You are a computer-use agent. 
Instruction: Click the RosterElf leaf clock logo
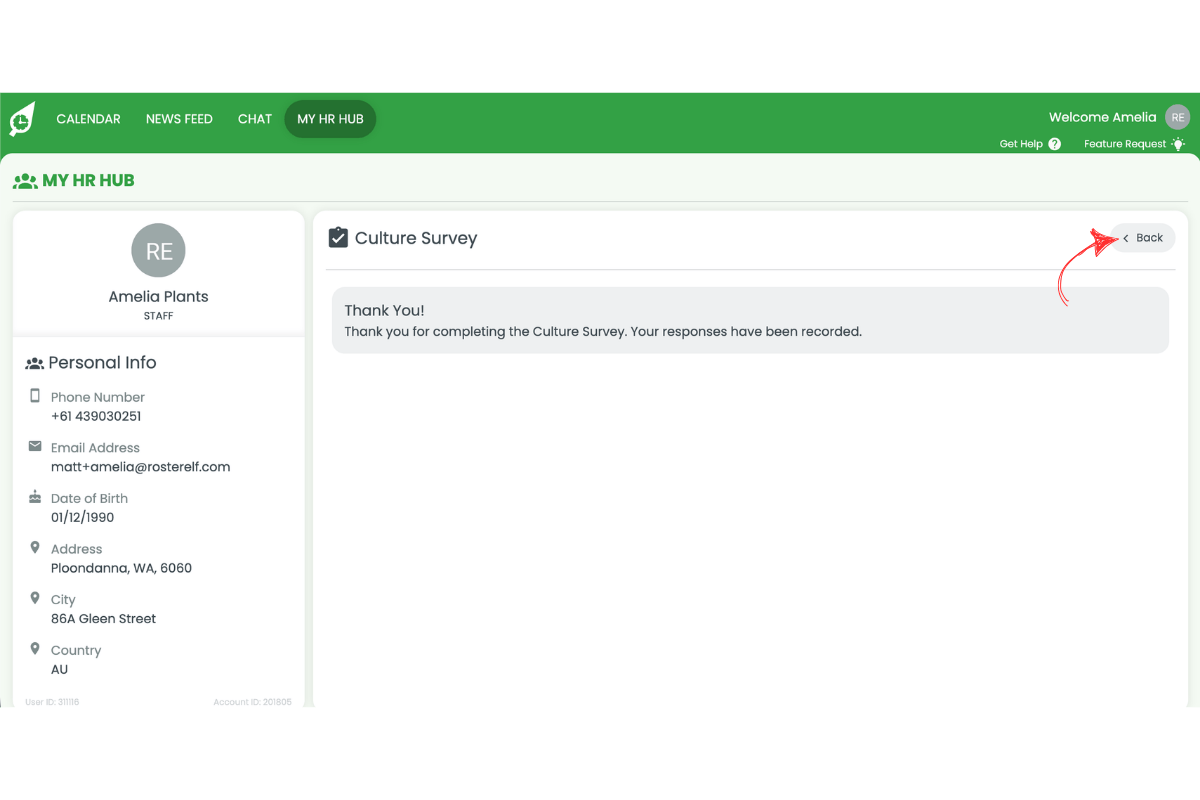pyautogui.click(x=22, y=119)
